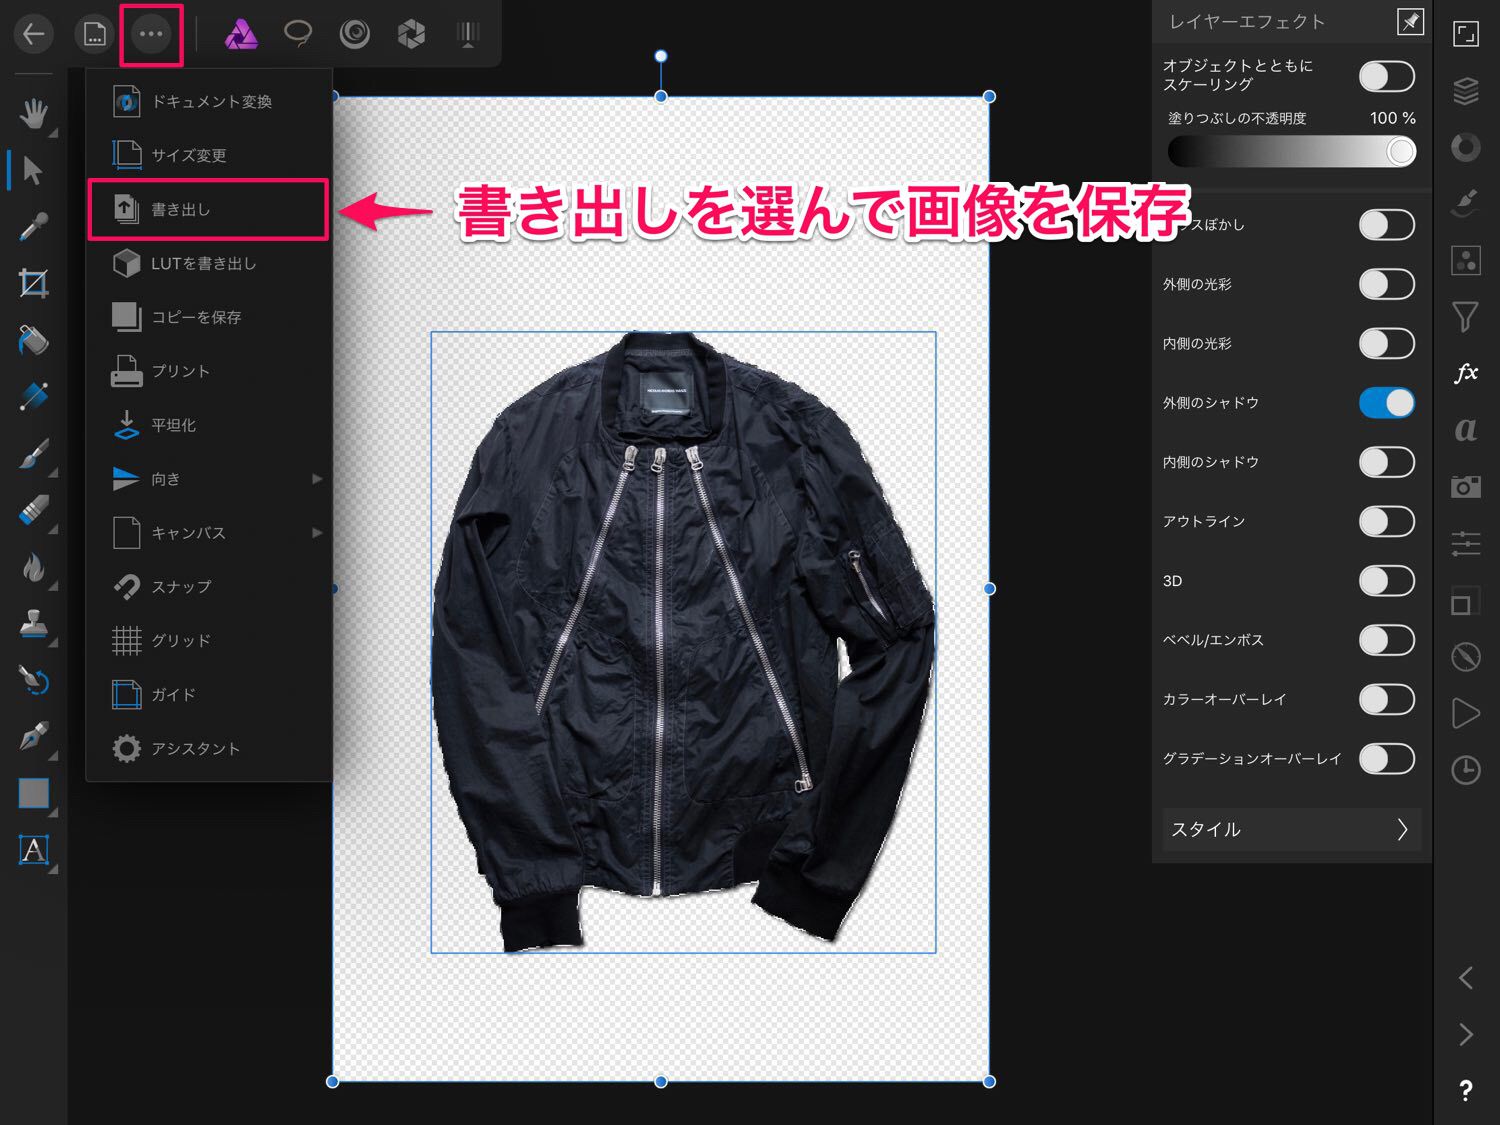Select the Hand (view) tool
1500x1125 pixels.
coord(33,114)
